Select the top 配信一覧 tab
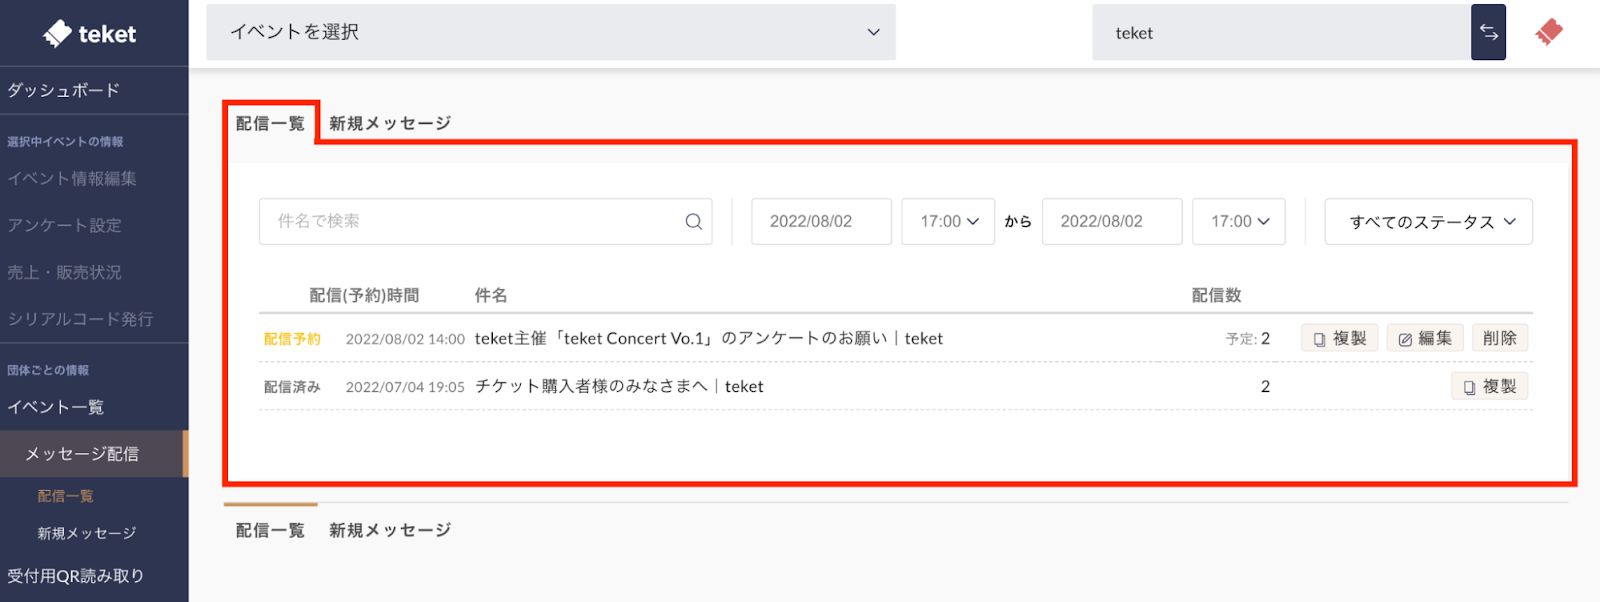Screen dimensions: 1600x602 pyautogui.click(x=270, y=123)
